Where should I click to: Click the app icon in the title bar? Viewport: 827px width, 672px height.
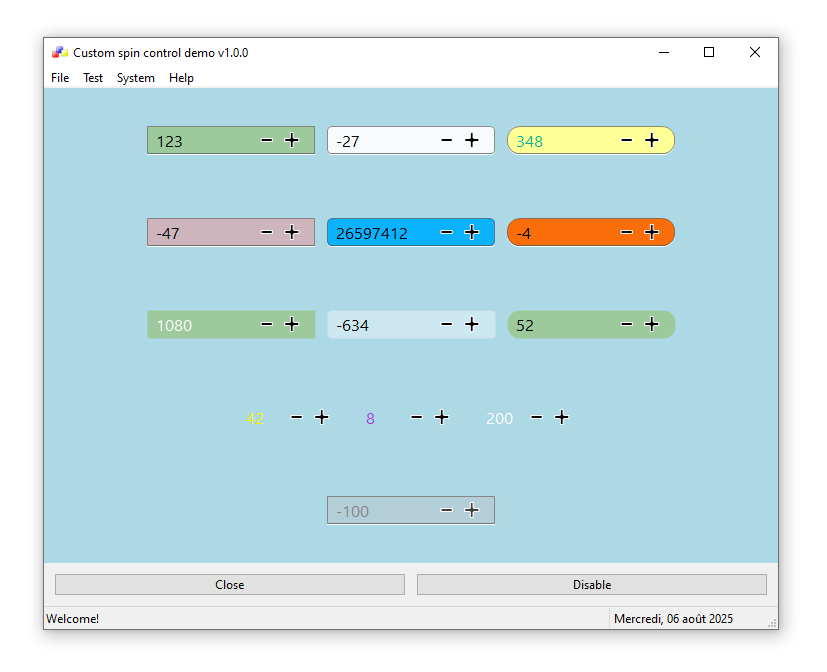[60, 53]
